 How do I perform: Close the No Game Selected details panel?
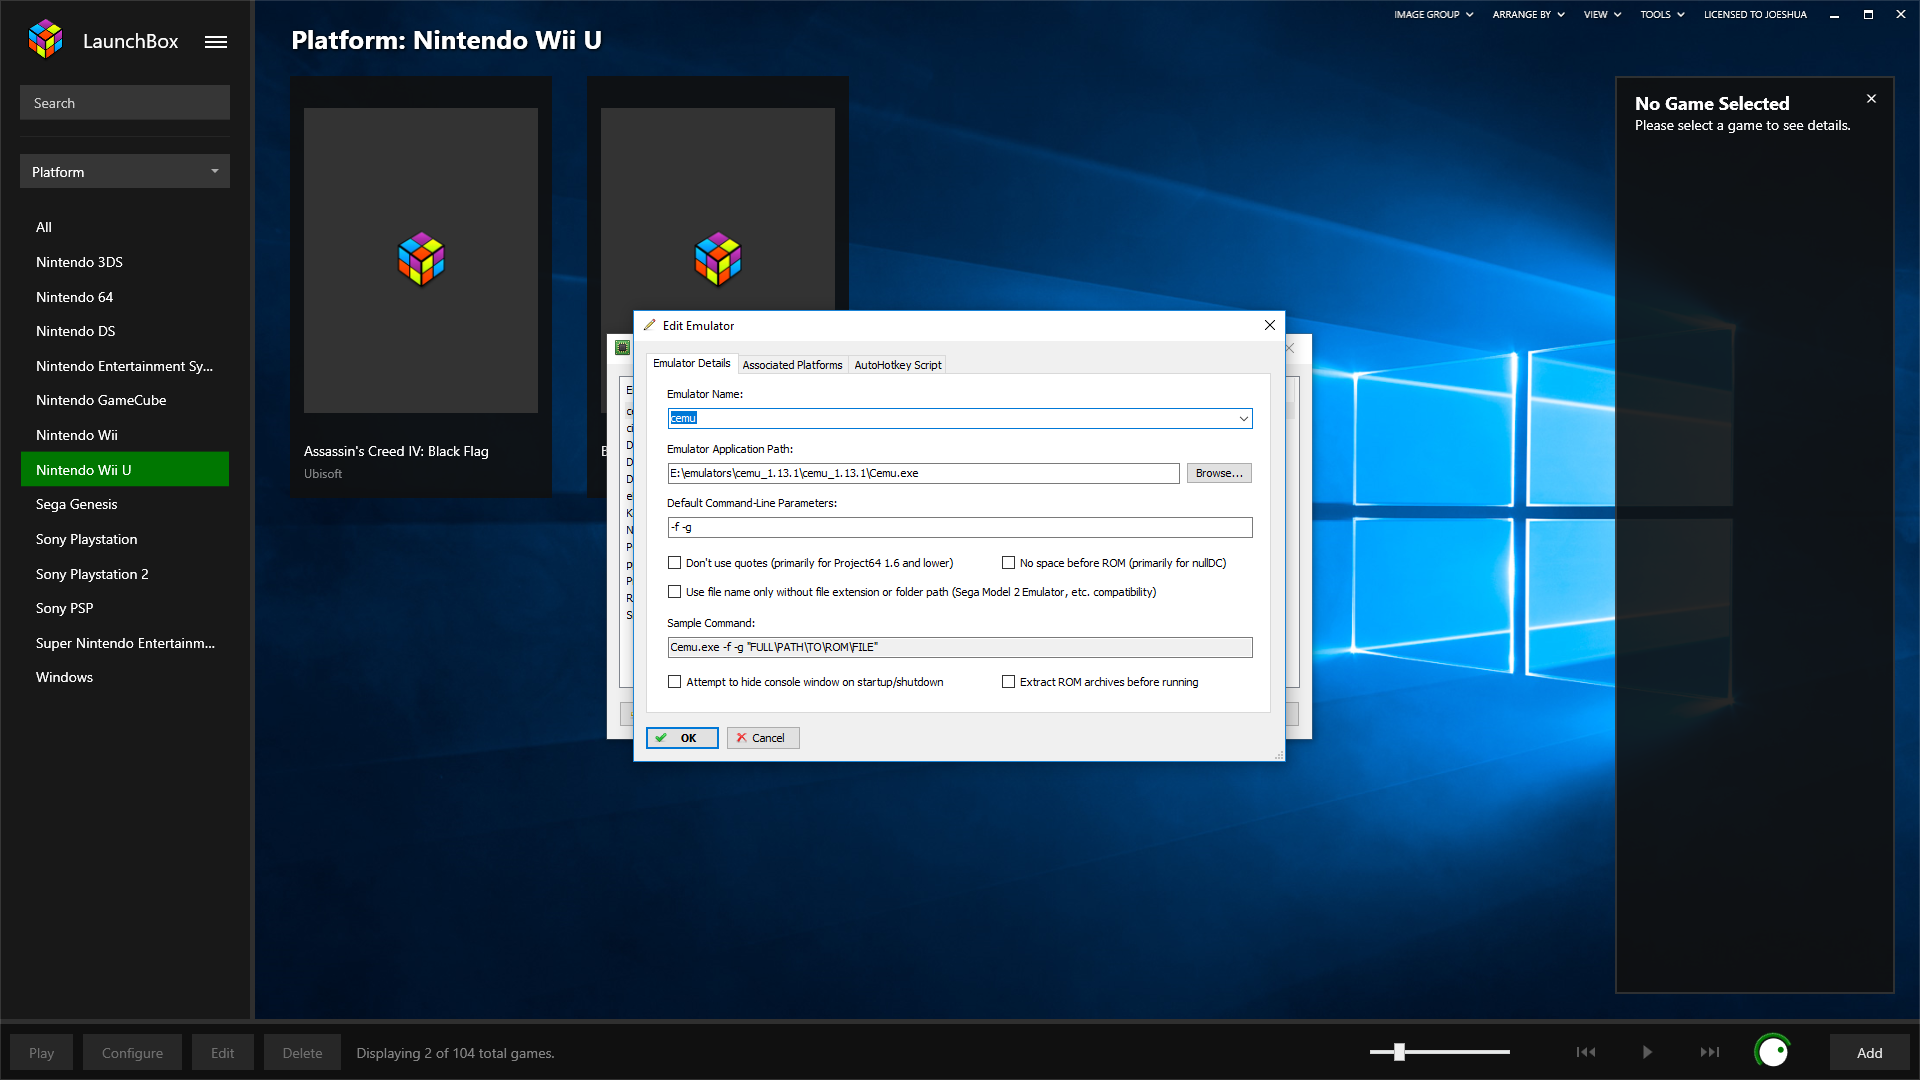(x=1871, y=99)
